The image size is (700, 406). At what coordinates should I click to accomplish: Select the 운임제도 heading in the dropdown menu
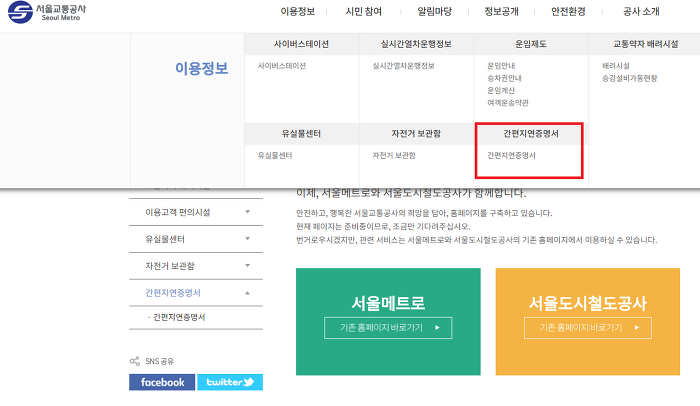point(531,44)
